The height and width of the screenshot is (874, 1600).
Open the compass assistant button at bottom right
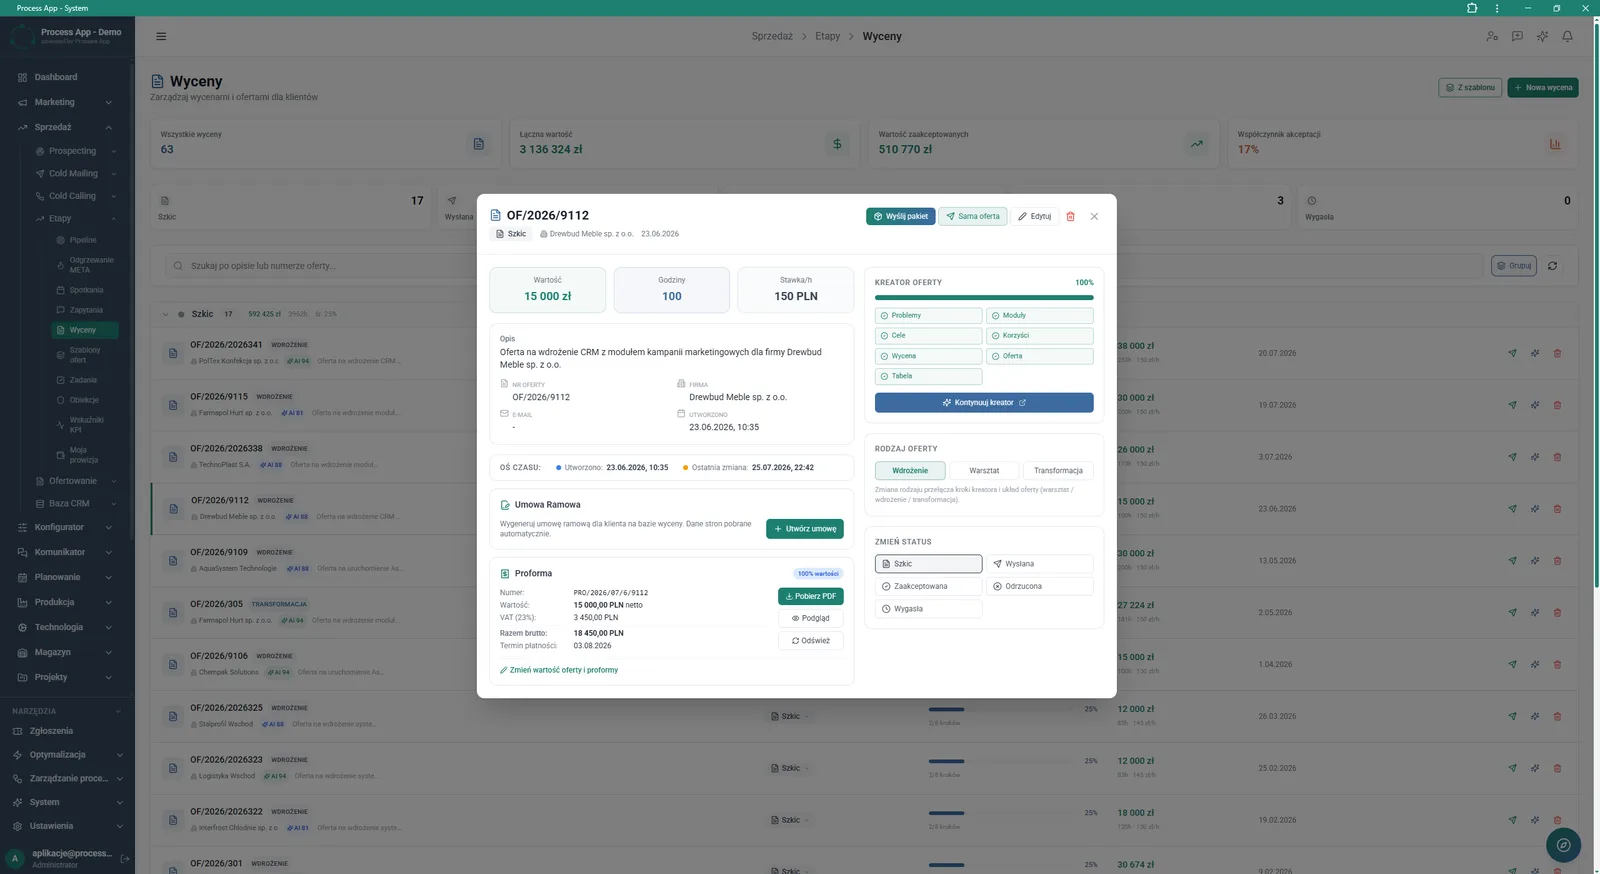click(x=1563, y=845)
